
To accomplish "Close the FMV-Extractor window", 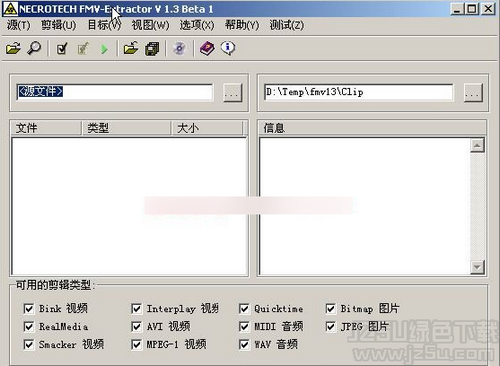I will coord(488,9).
